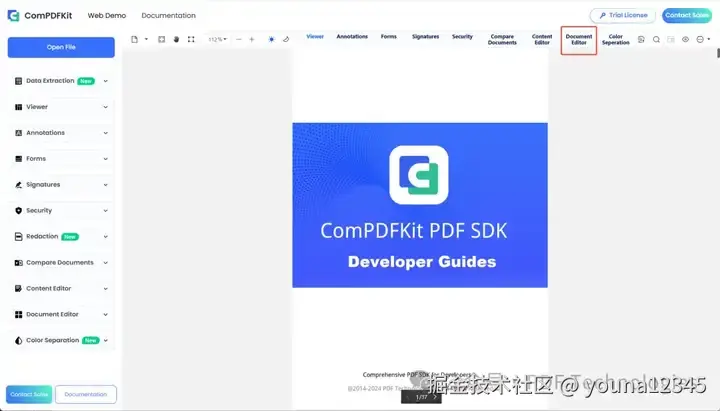Image resolution: width=720 pixels, height=411 pixels.
Task: Expand the Redaction section chevron
Action: (106, 237)
